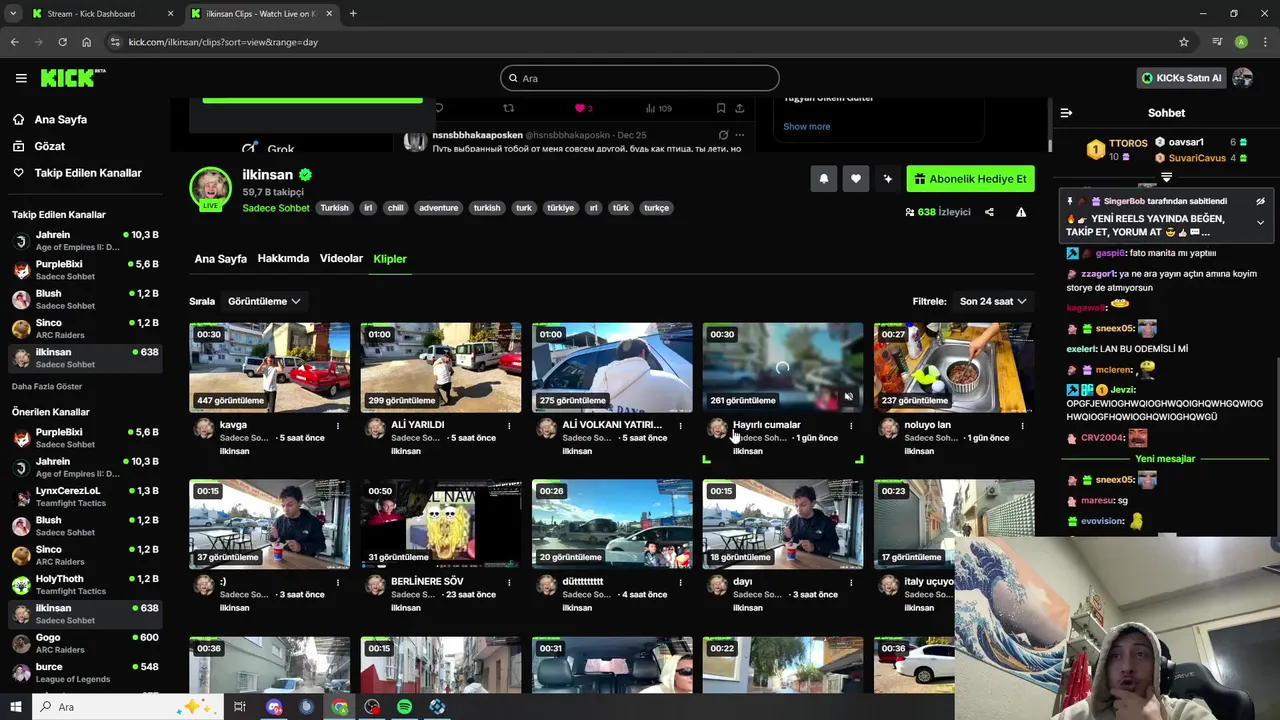Open new browser tab with plus
Viewport: 1280px width, 720px height.
(x=353, y=14)
